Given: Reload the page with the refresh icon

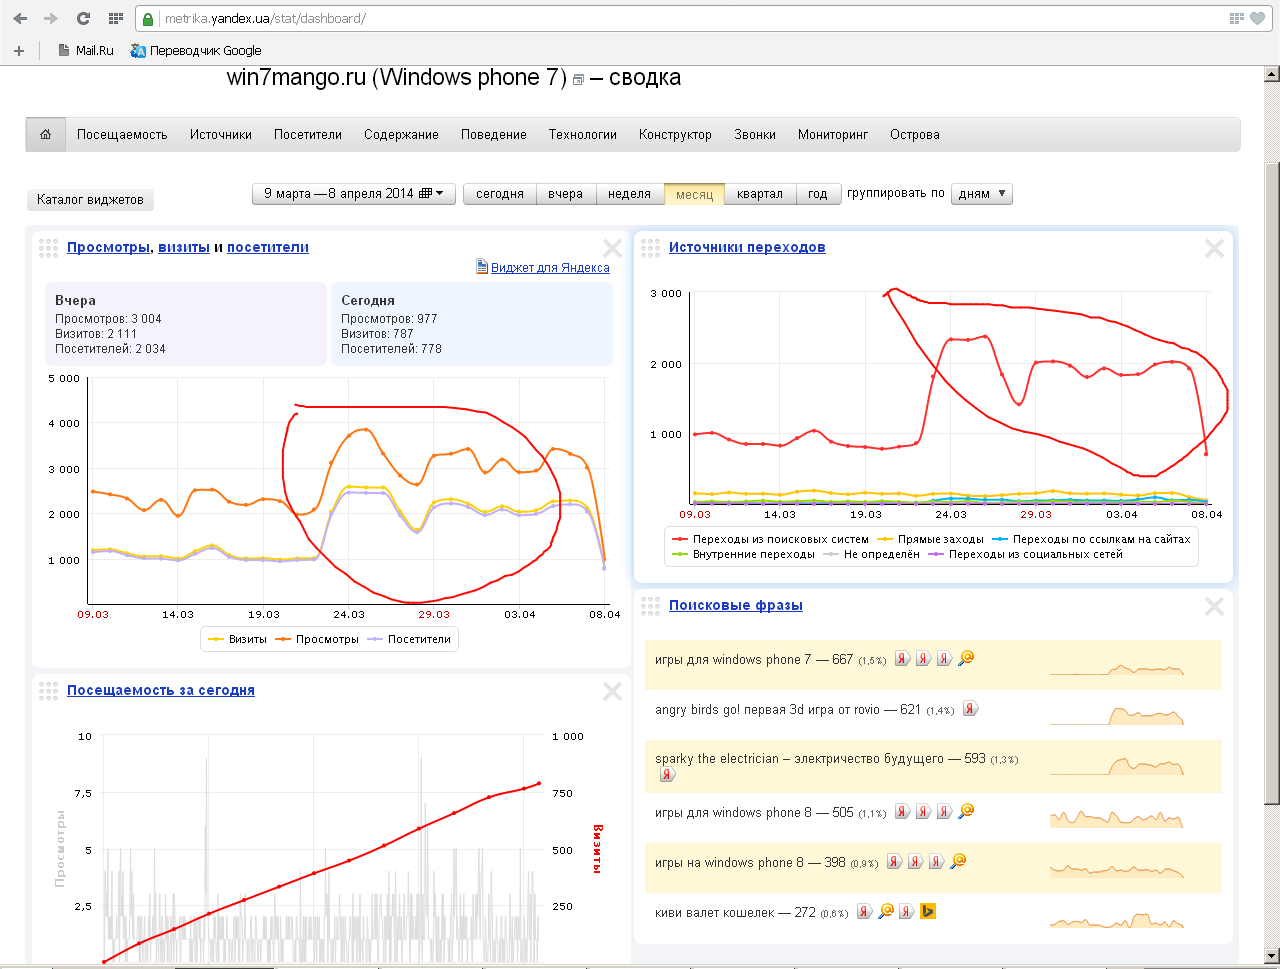Looking at the screenshot, I should point(83,18).
